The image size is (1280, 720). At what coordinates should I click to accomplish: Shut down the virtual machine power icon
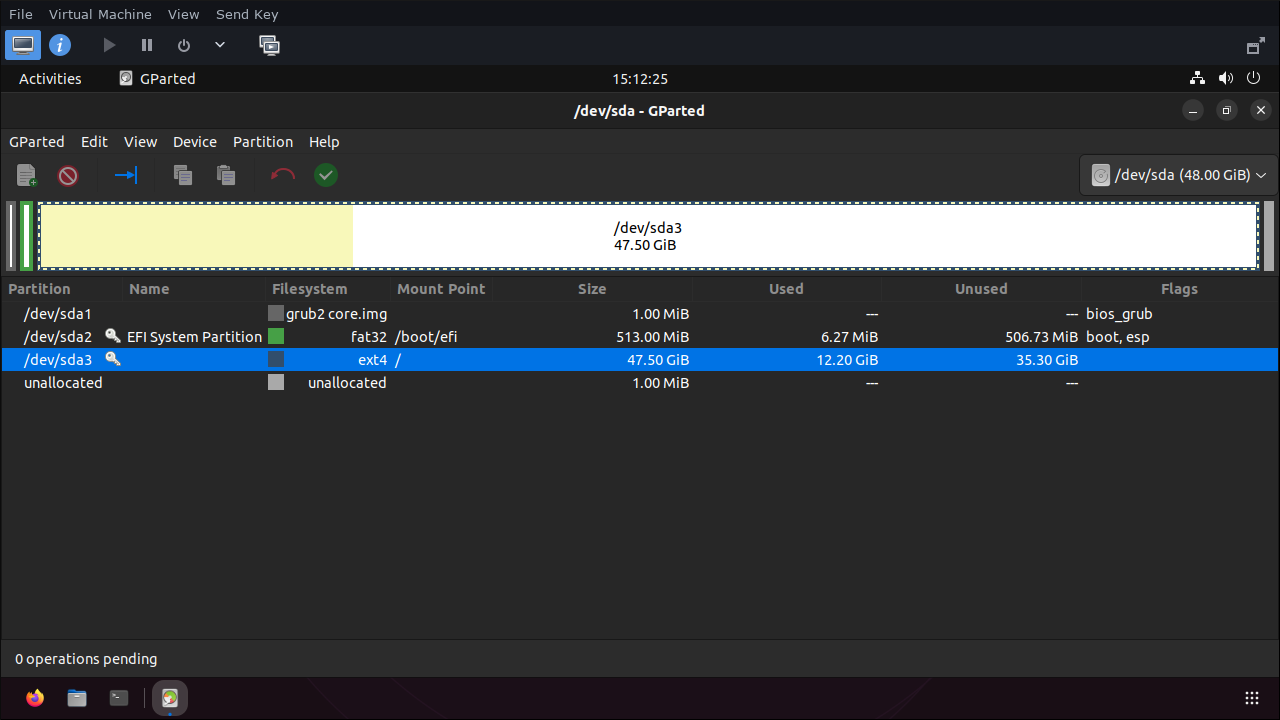point(184,45)
